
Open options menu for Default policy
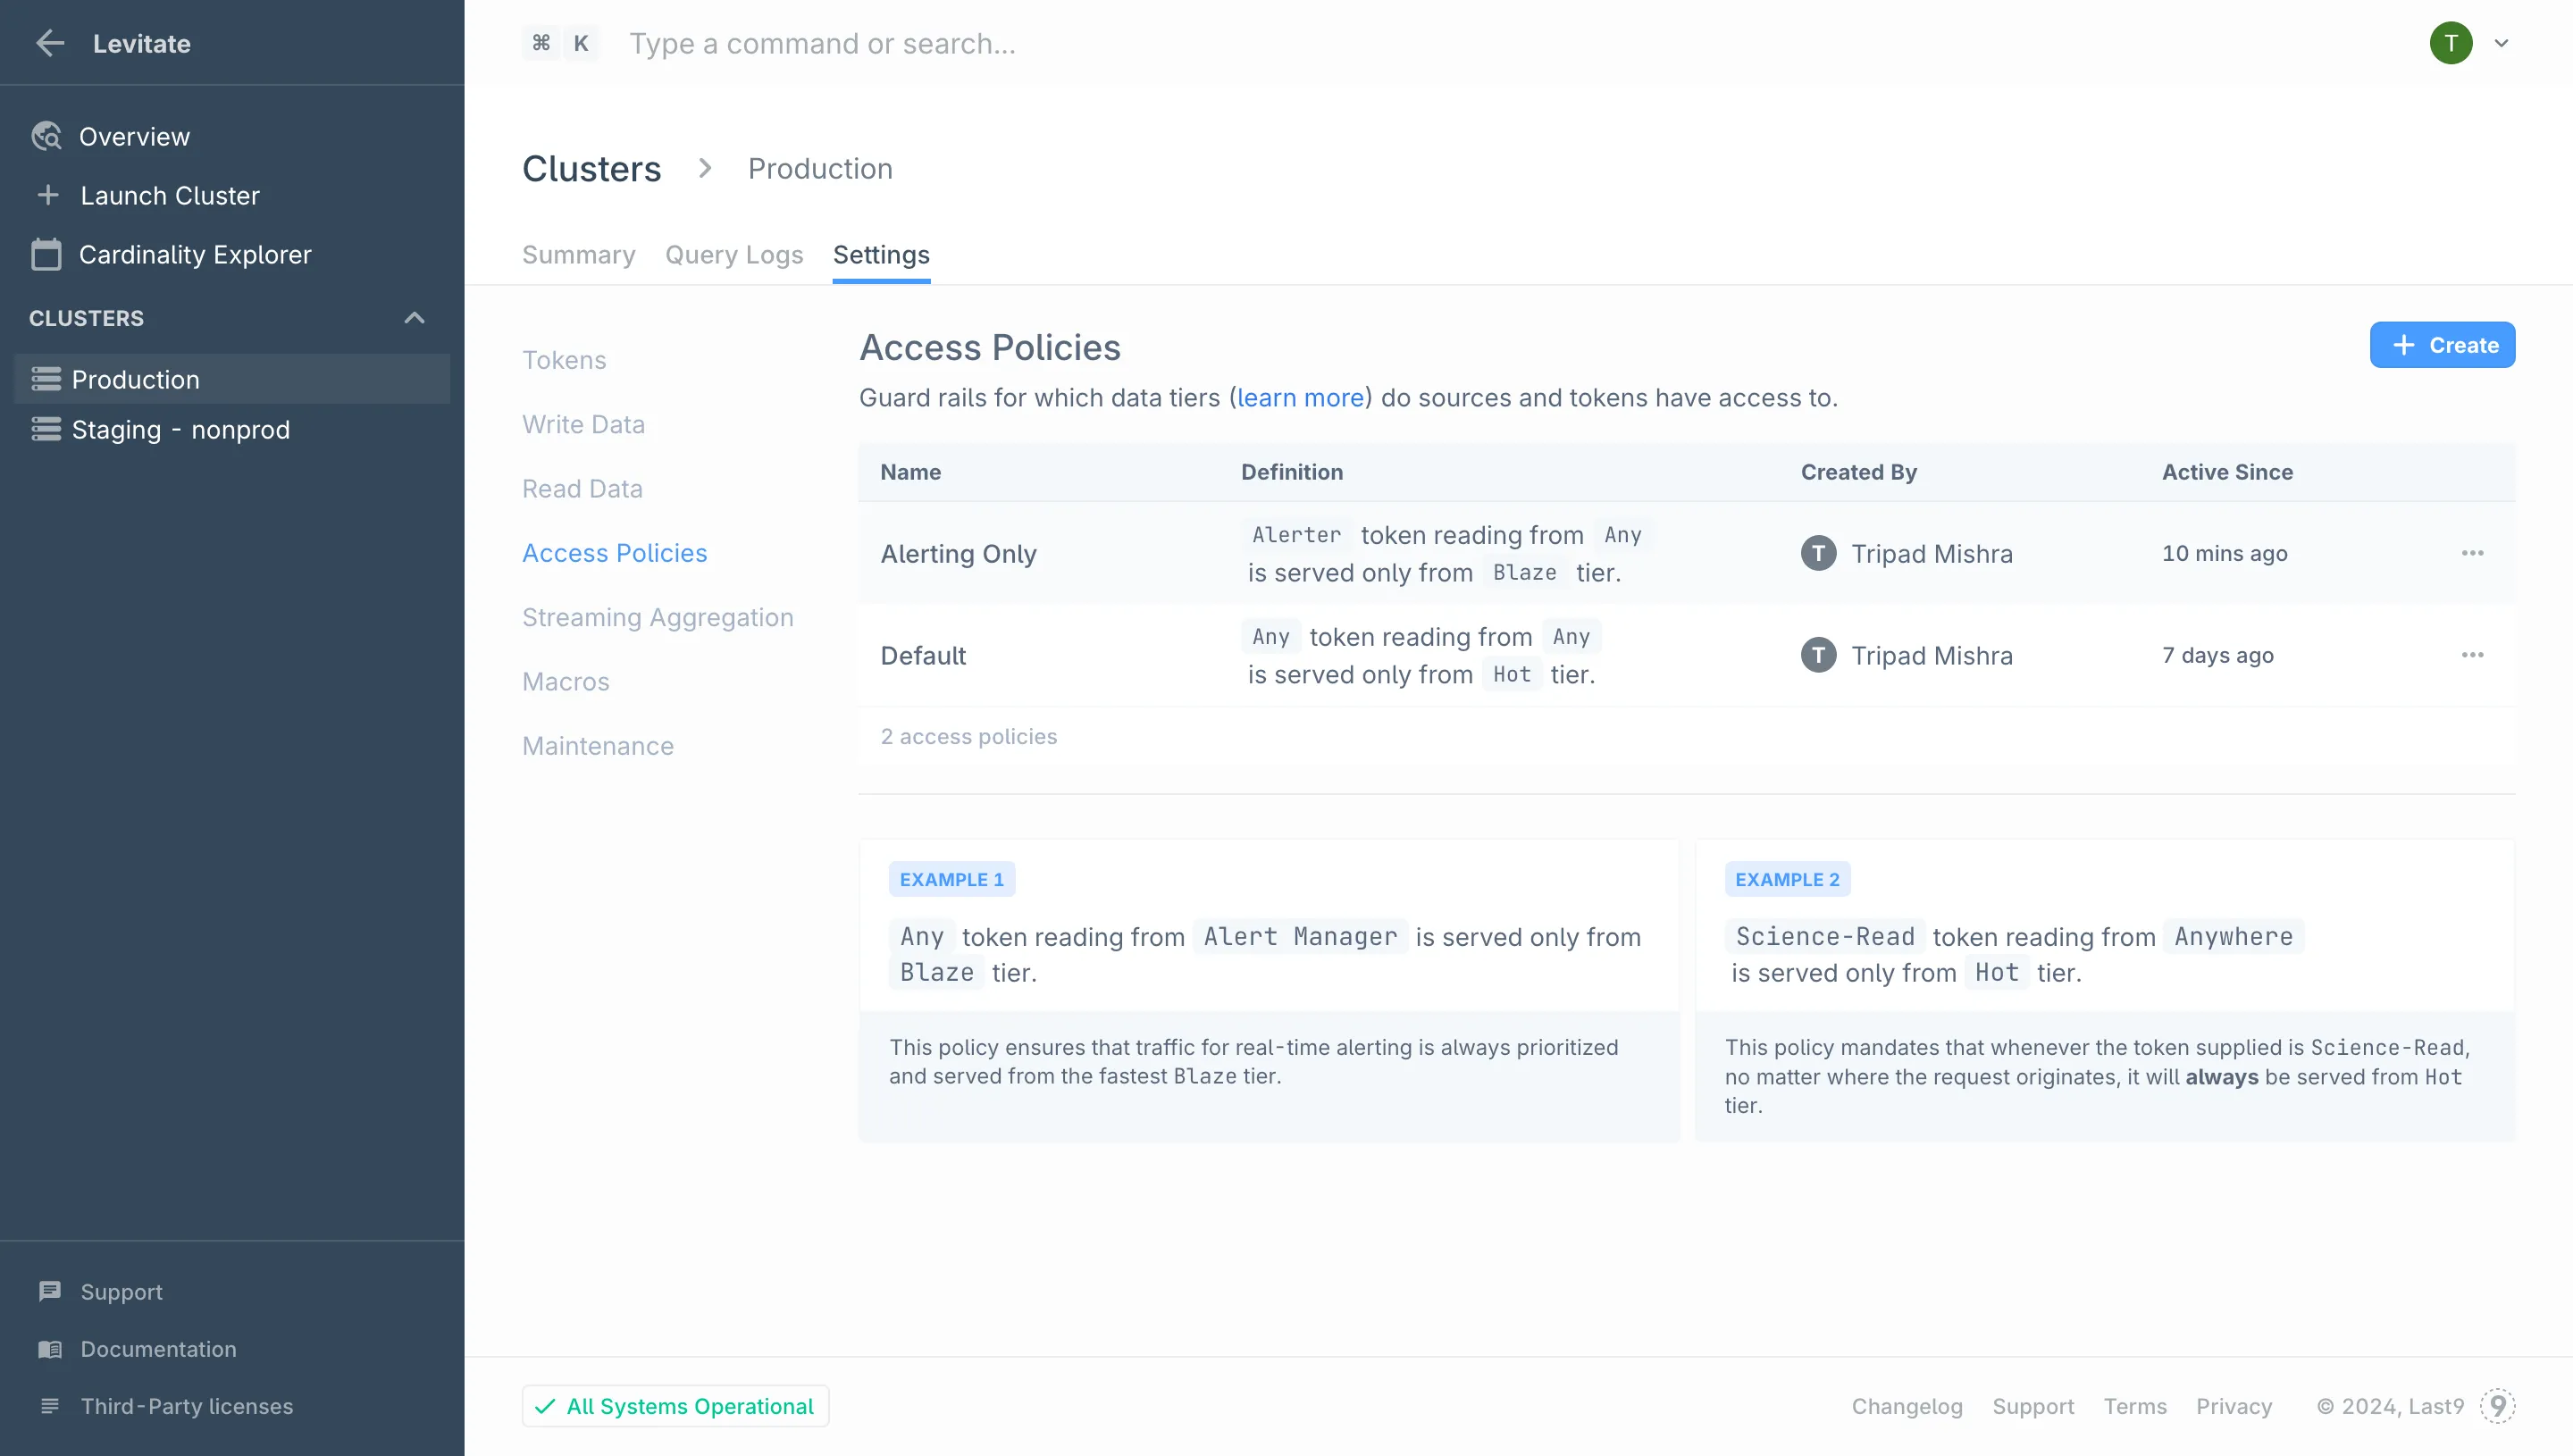(2472, 655)
